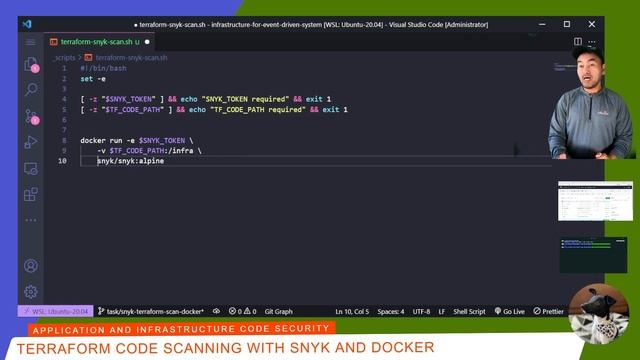The height and width of the screenshot is (360, 640).
Task: Open Git Graph from status bar
Action: pos(278,311)
